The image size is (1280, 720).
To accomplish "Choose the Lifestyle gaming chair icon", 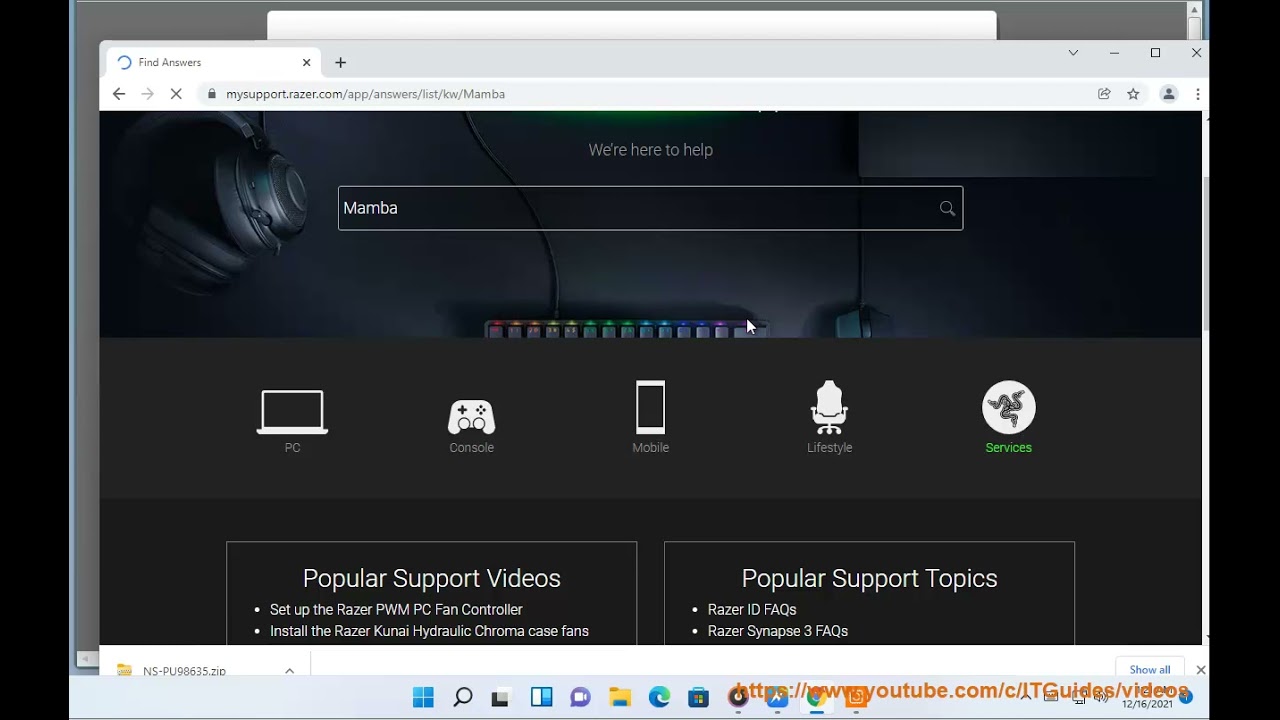I will coord(829,408).
